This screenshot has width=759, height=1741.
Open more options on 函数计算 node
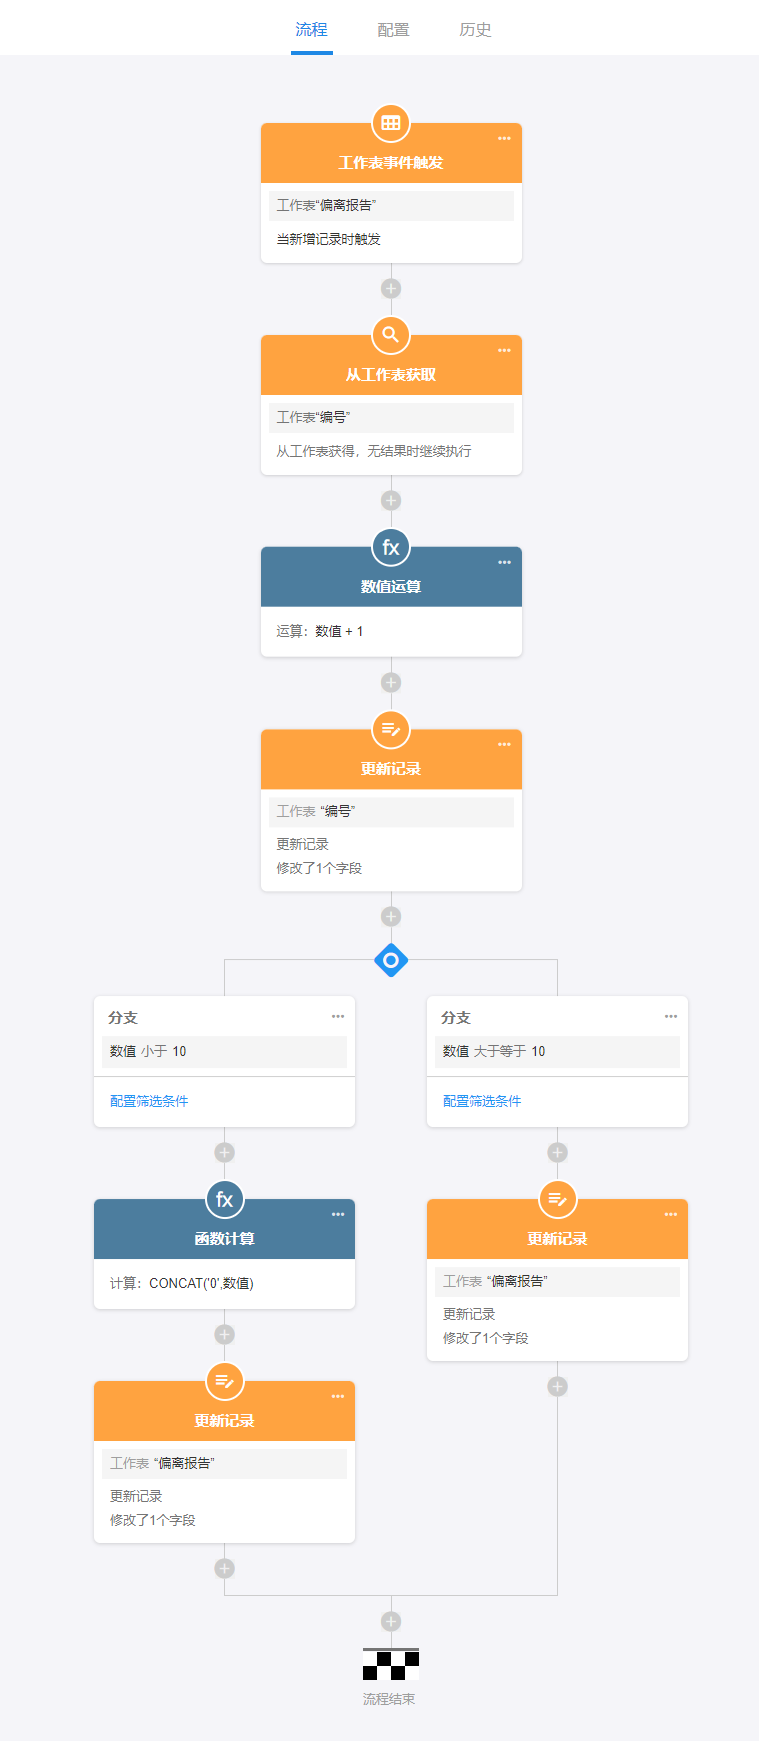tap(338, 1215)
